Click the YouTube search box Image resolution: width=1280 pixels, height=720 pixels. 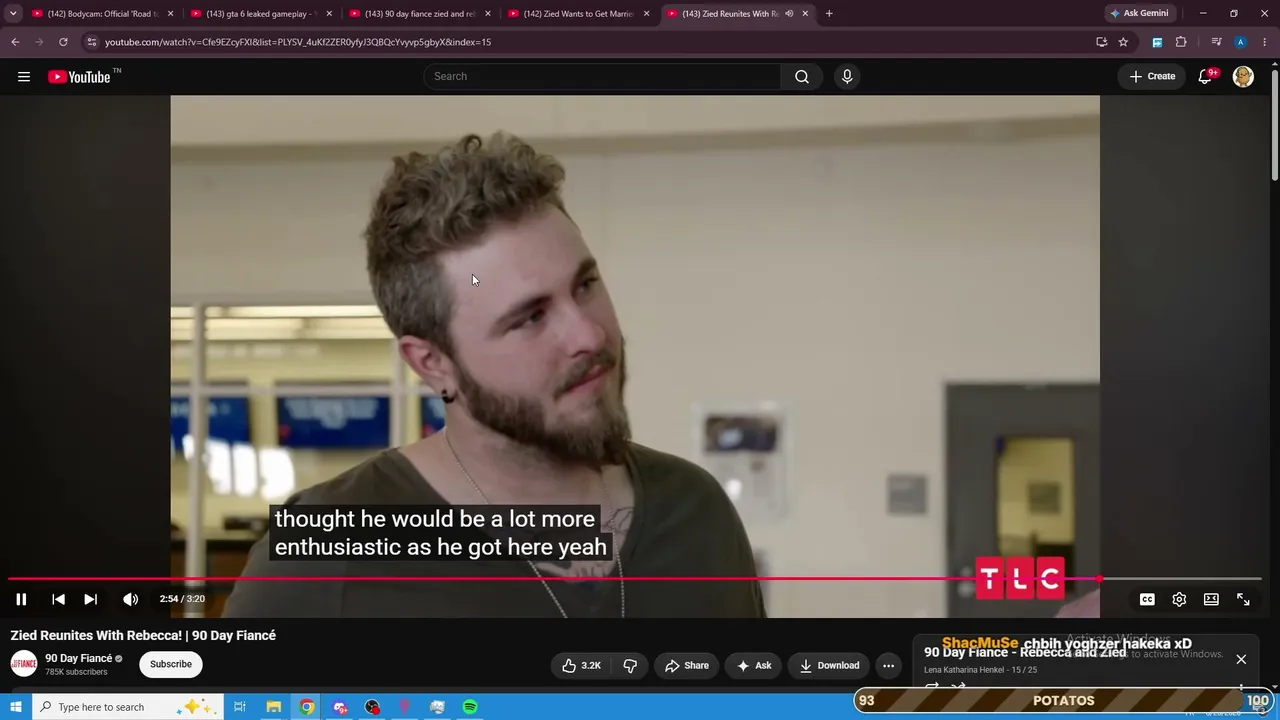[602, 77]
